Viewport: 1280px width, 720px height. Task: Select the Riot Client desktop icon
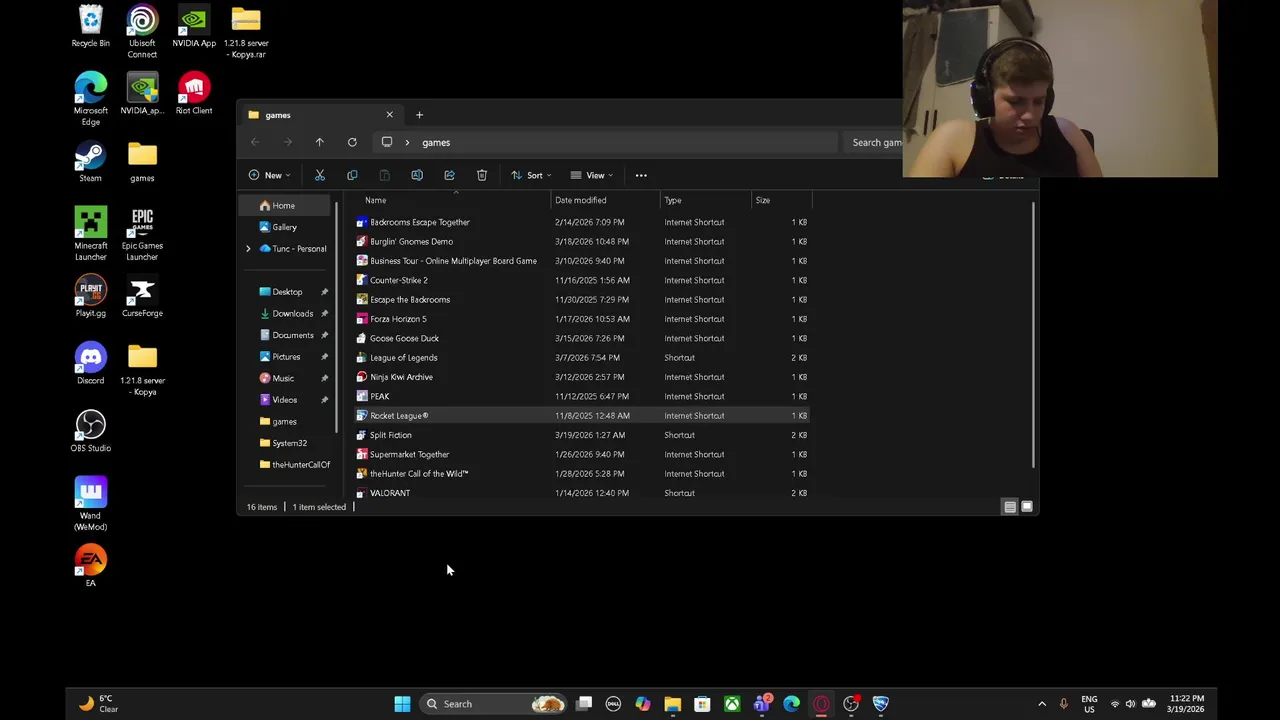pos(194,94)
